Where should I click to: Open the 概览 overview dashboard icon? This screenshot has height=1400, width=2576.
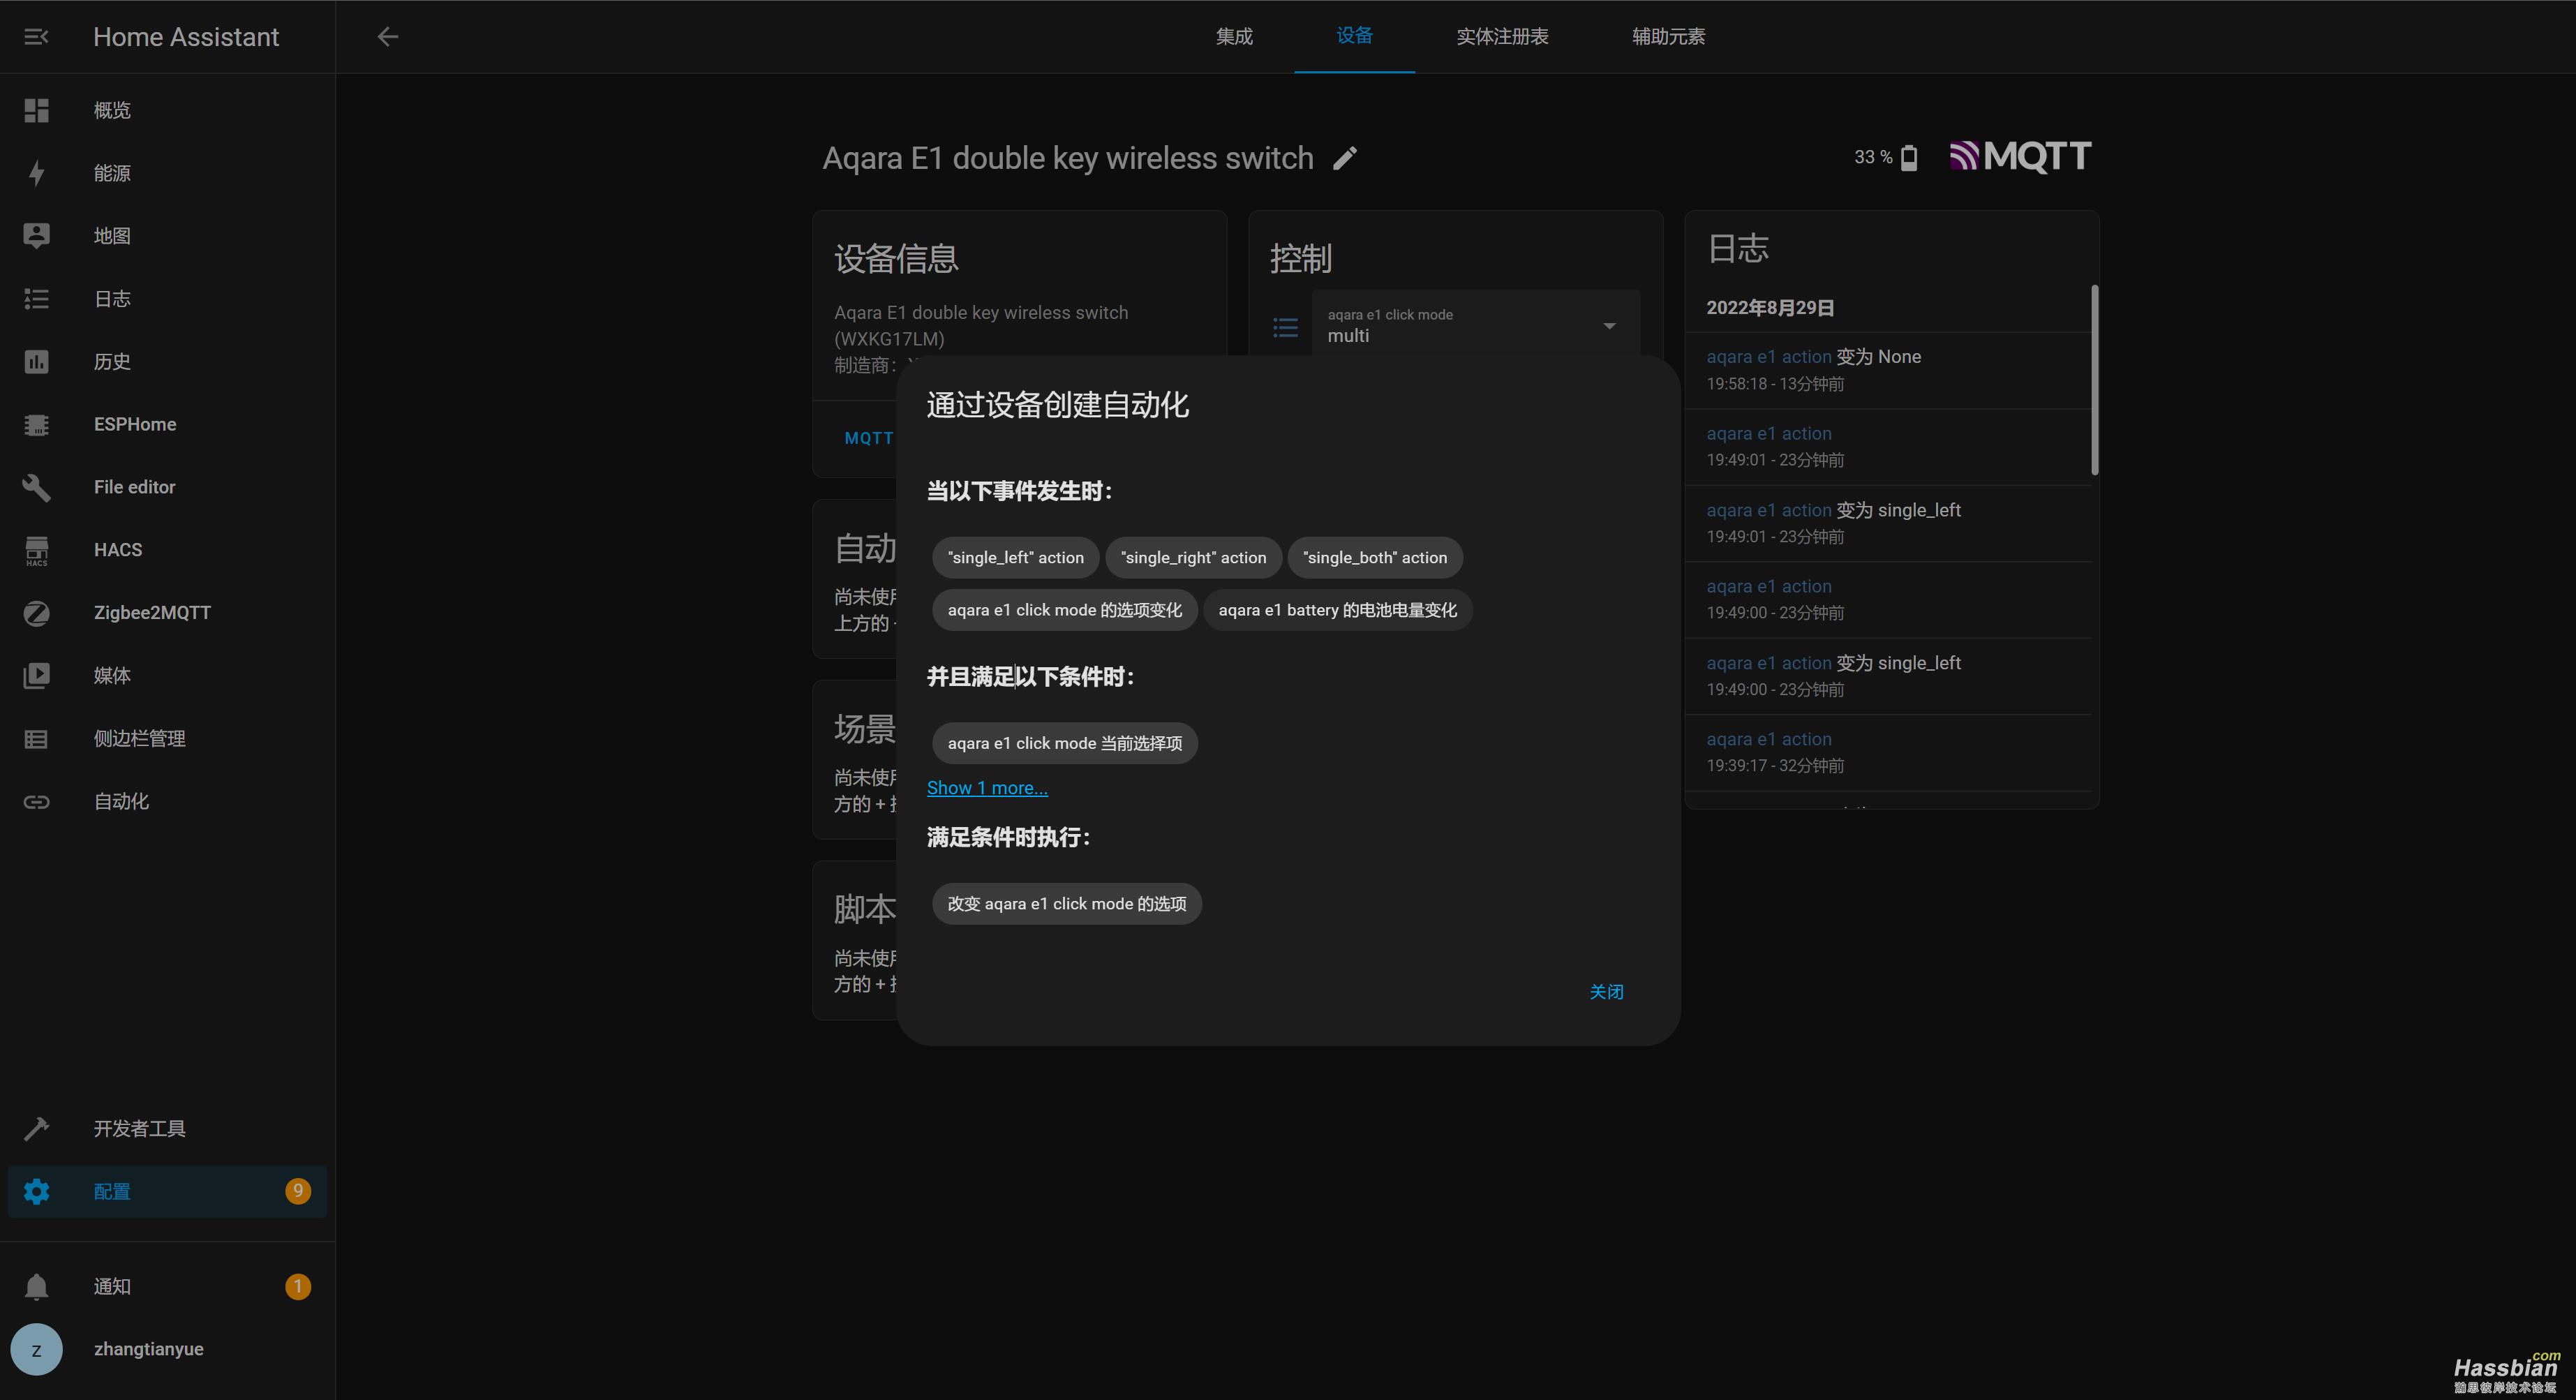point(36,110)
